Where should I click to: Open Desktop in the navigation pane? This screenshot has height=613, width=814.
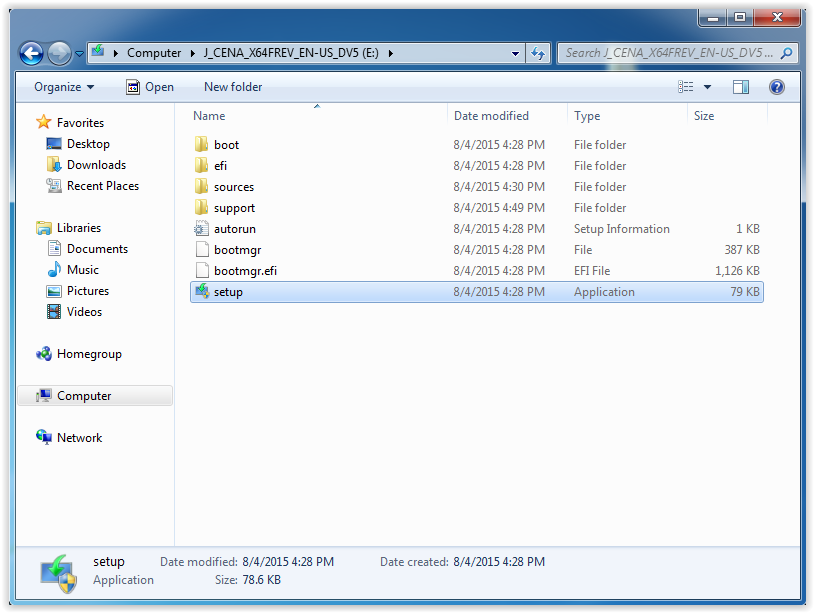tap(88, 144)
